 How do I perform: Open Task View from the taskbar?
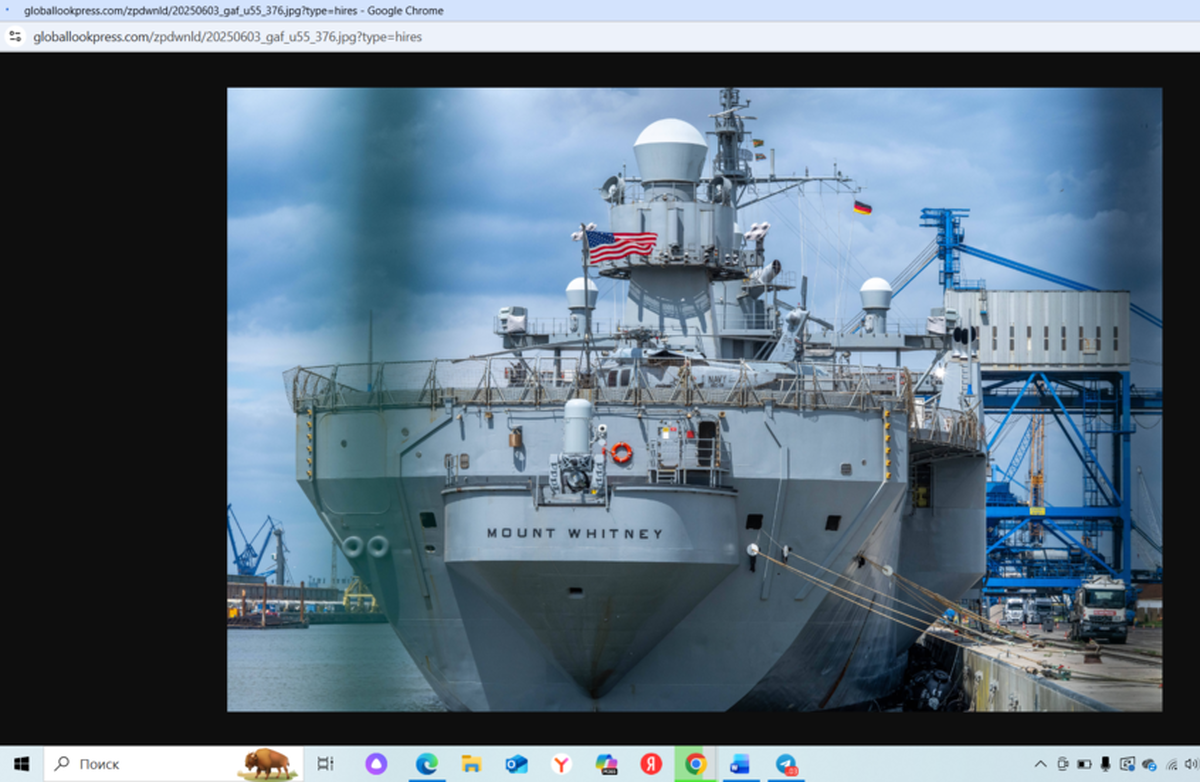click(325, 764)
